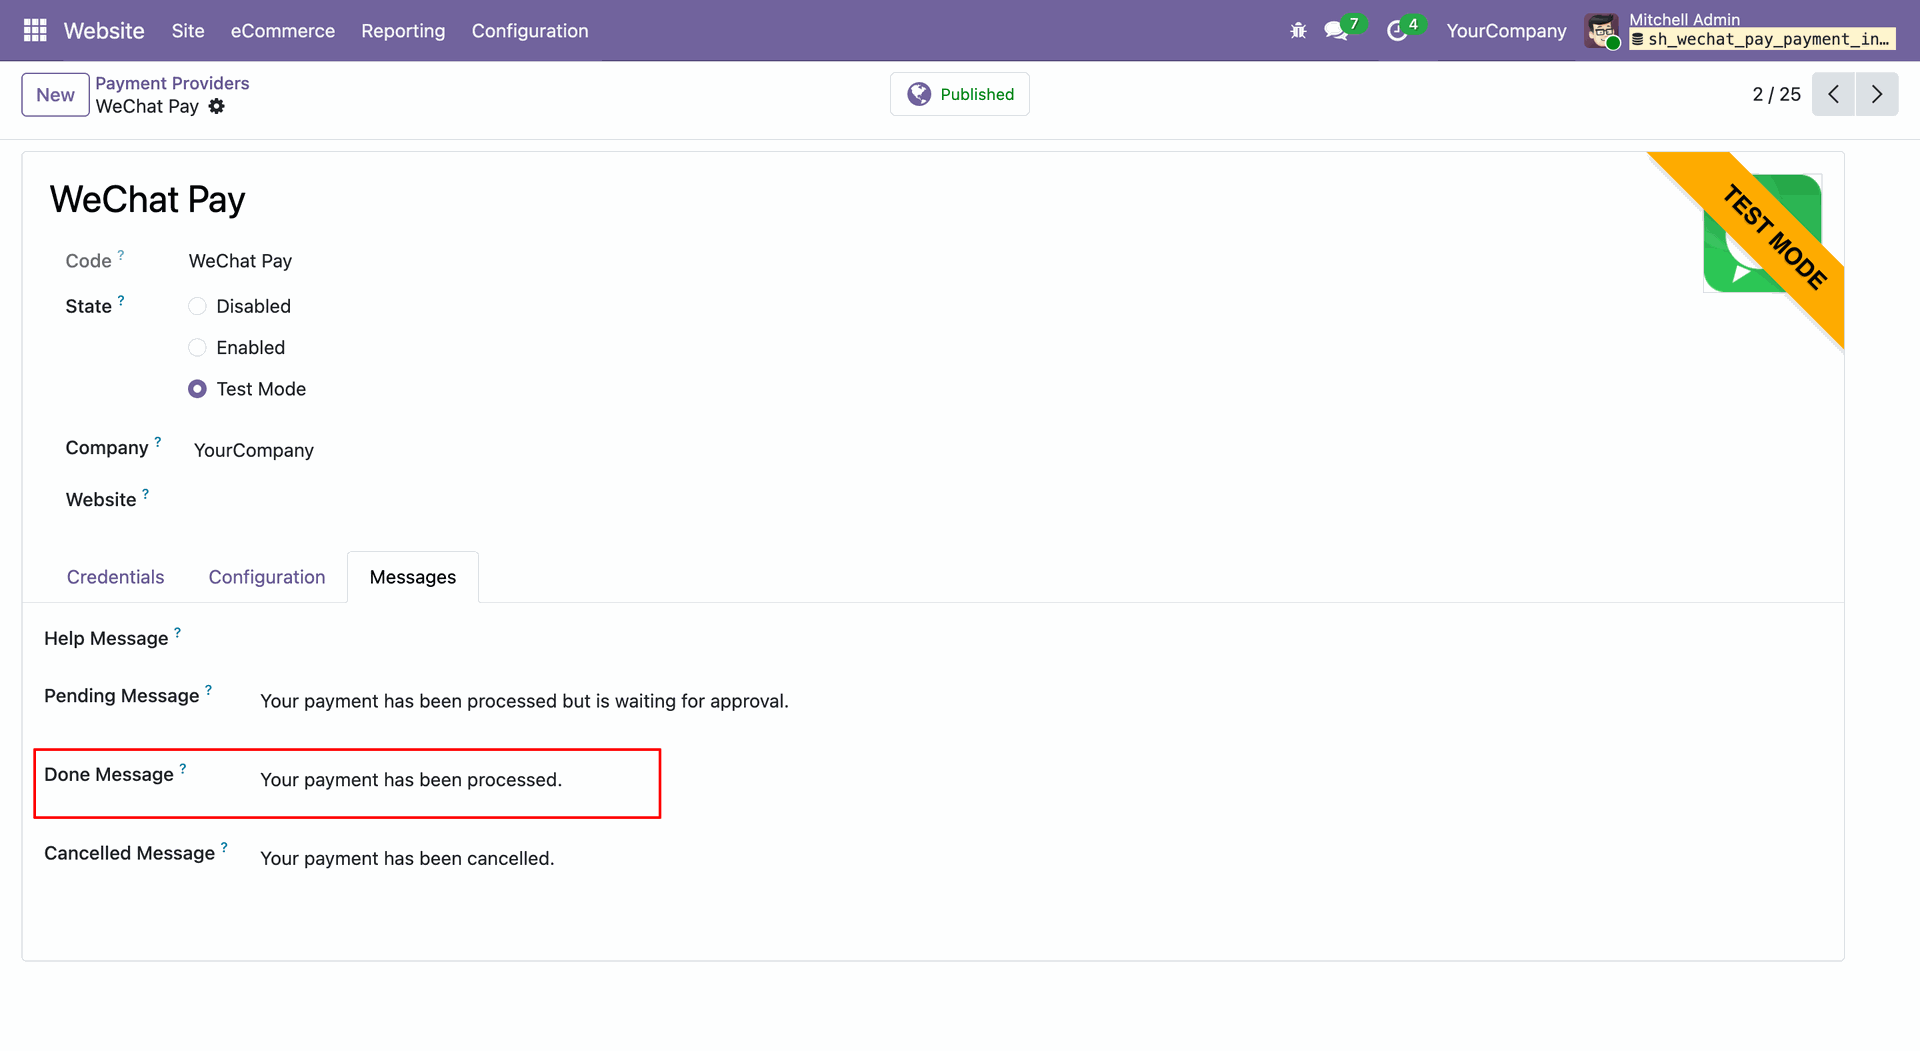
Task: Open the Mitchell Admin user menu
Action: point(1740,31)
